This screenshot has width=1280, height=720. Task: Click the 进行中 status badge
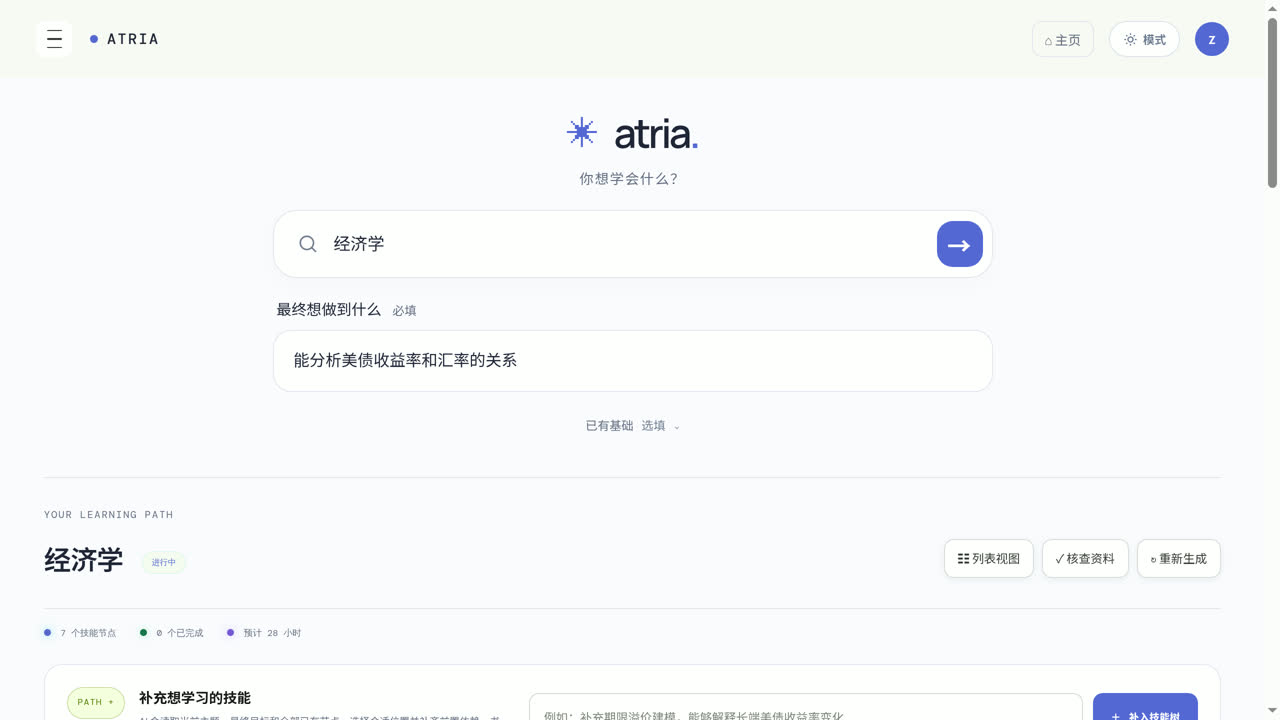pos(163,562)
